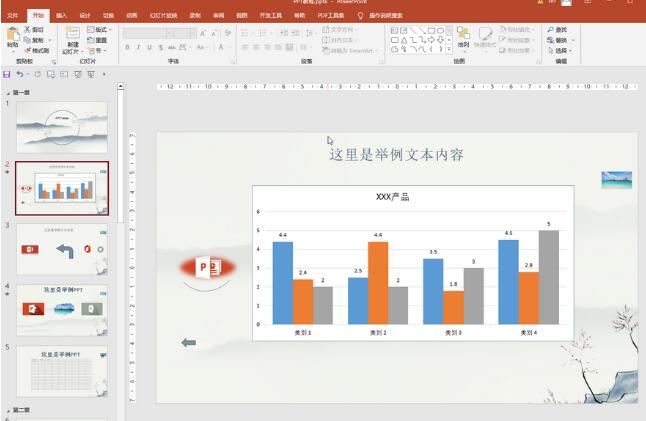Click the decrease font size icon
This screenshot has height=421, width=646.
tap(214, 33)
